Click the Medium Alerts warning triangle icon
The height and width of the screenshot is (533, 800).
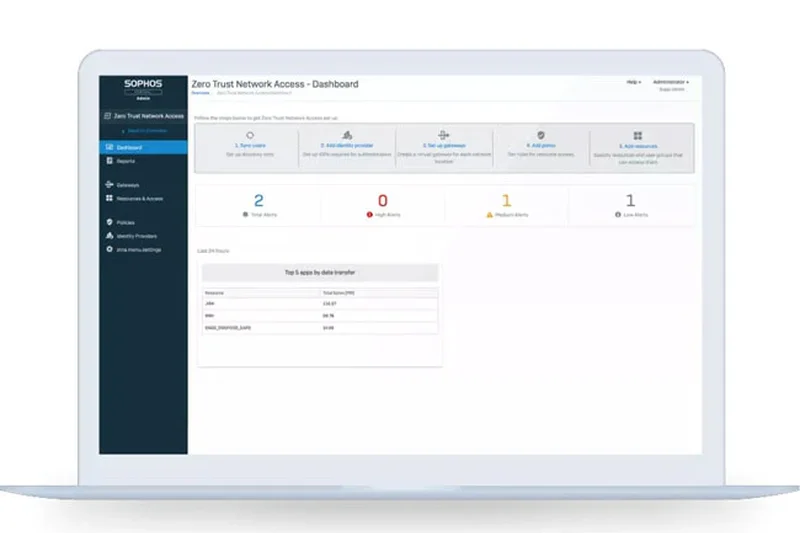[x=490, y=215]
